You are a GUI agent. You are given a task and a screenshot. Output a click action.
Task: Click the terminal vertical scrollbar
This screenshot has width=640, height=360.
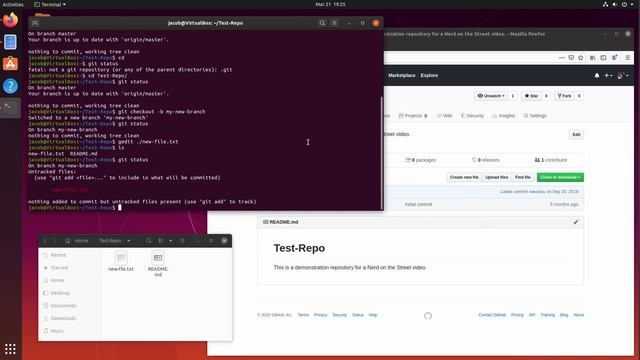coord(381,153)
